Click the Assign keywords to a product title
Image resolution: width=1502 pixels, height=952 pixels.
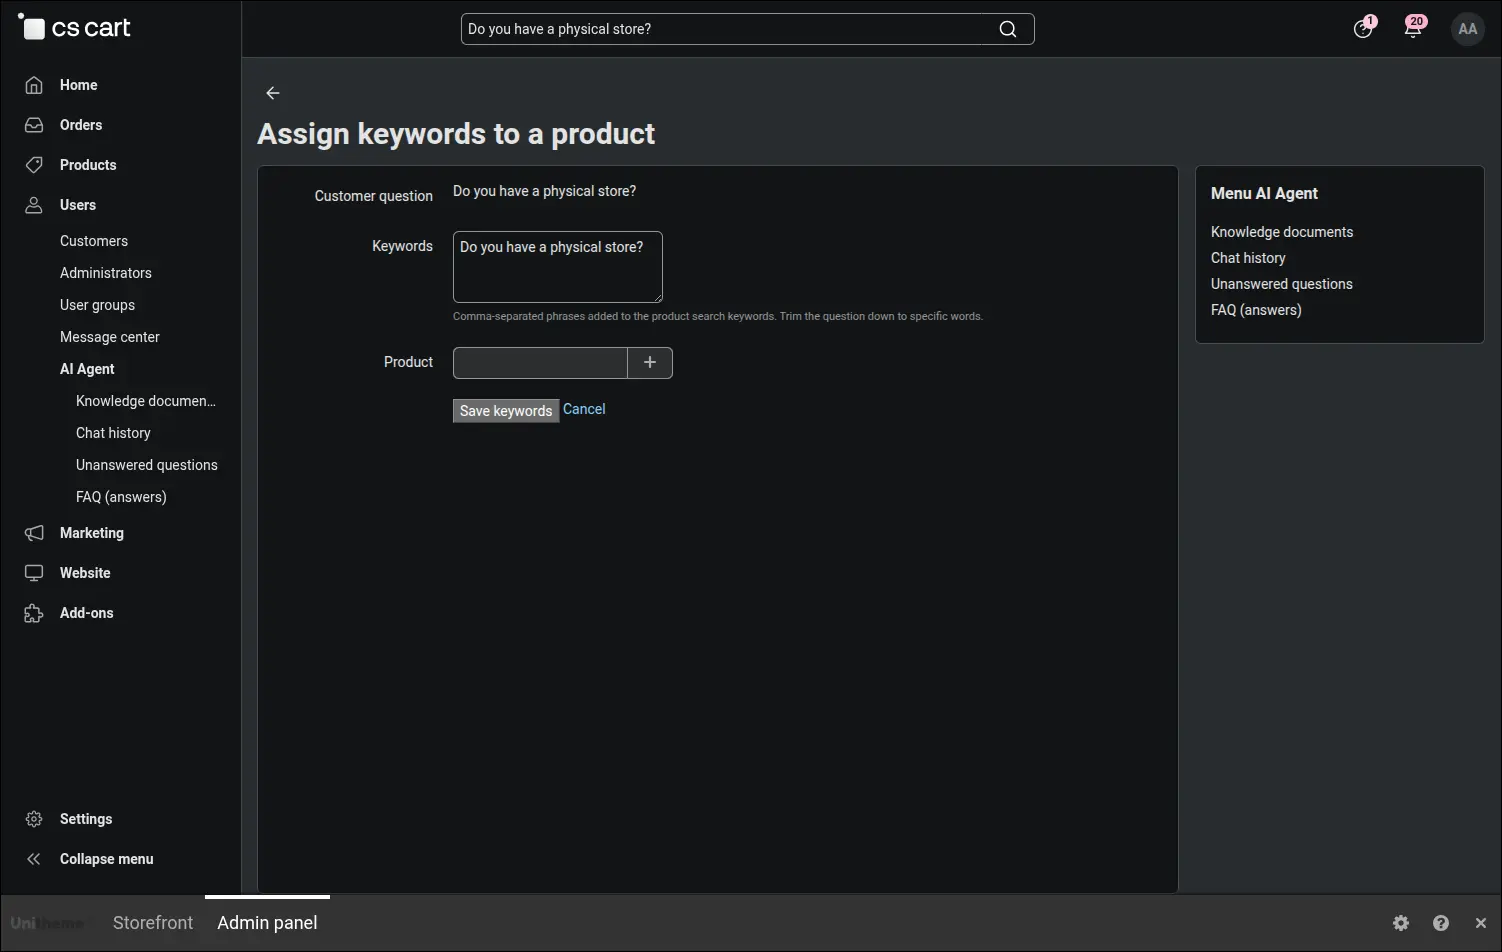tap(456, 134)
